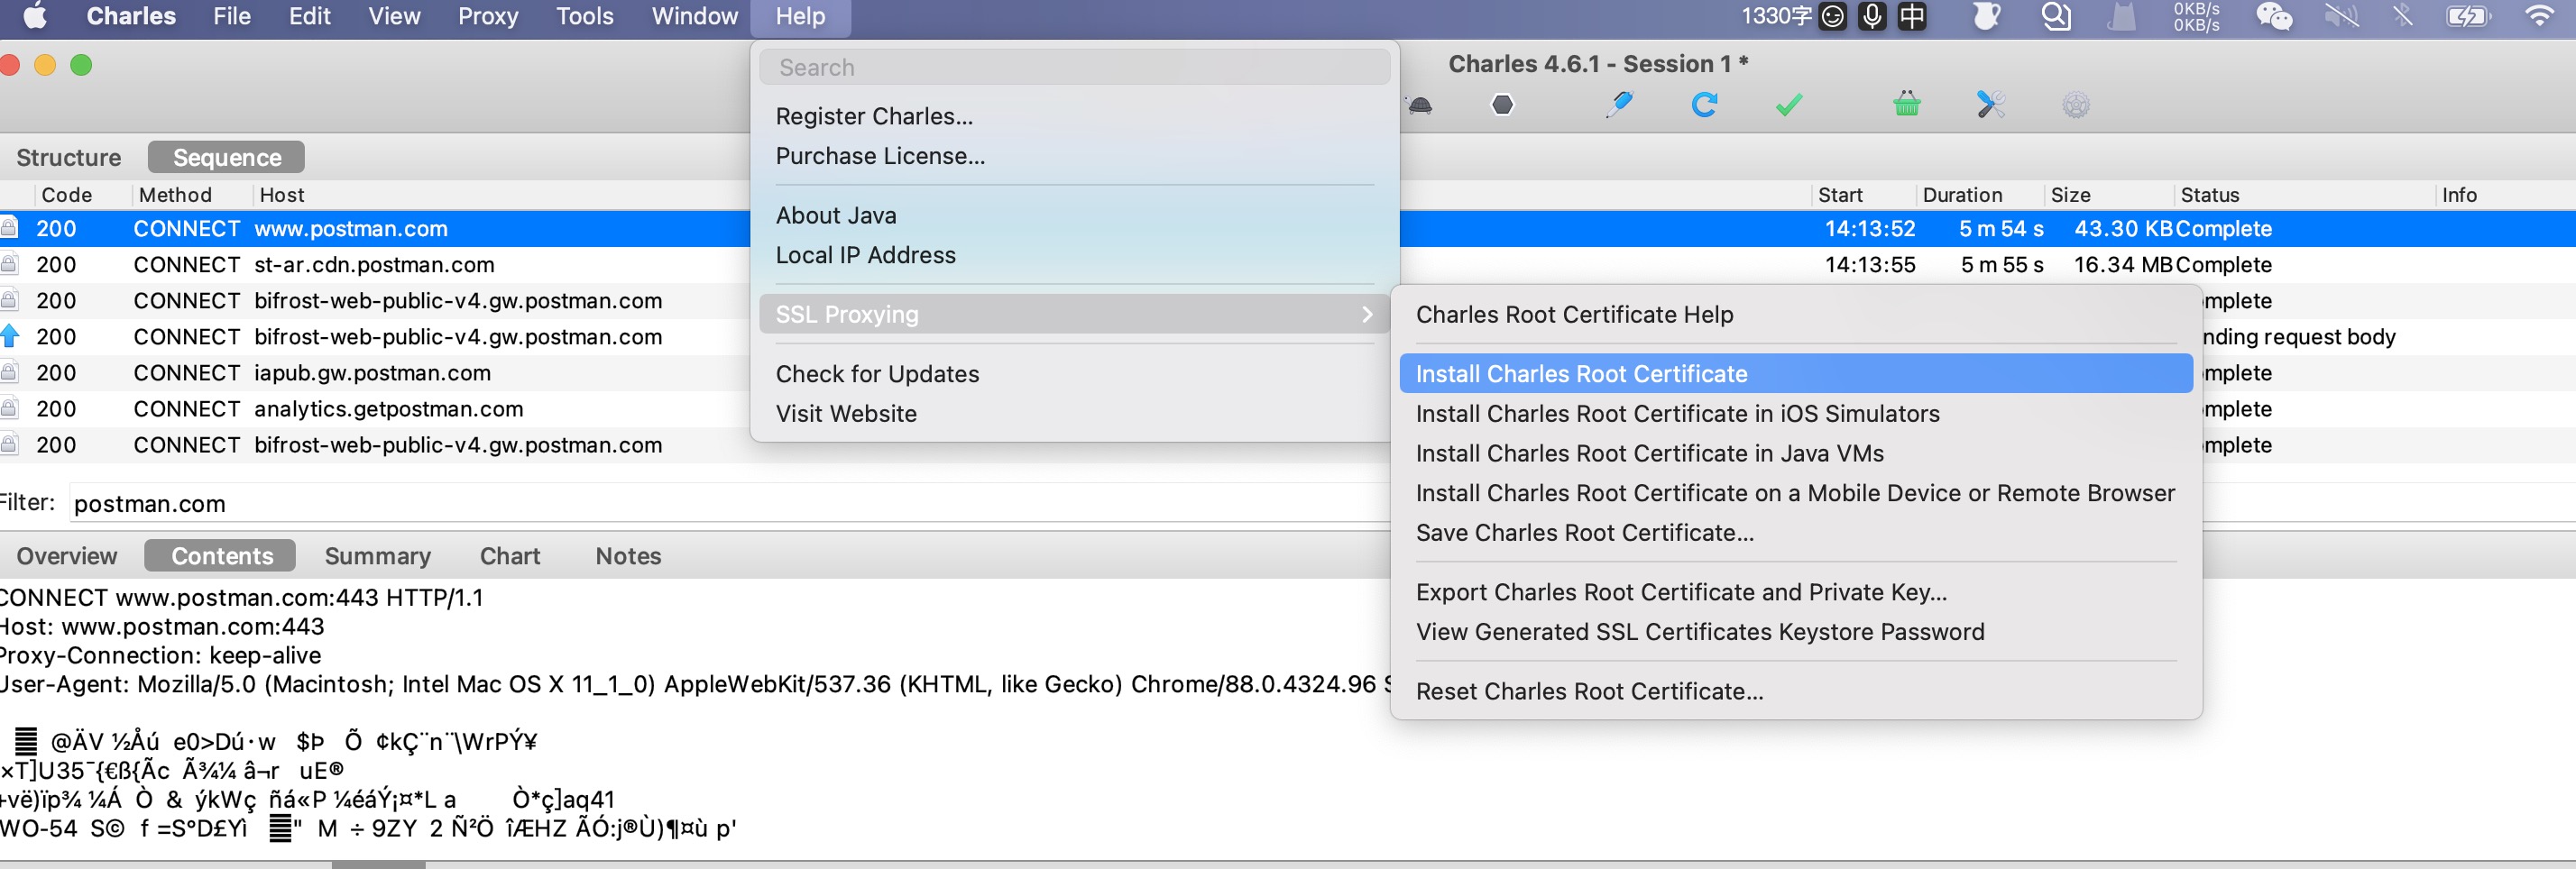Click the Chinese input method icon
The width and height of the screenshot is (2576, 869).
pyautogui.click(x=1912, y=17)
